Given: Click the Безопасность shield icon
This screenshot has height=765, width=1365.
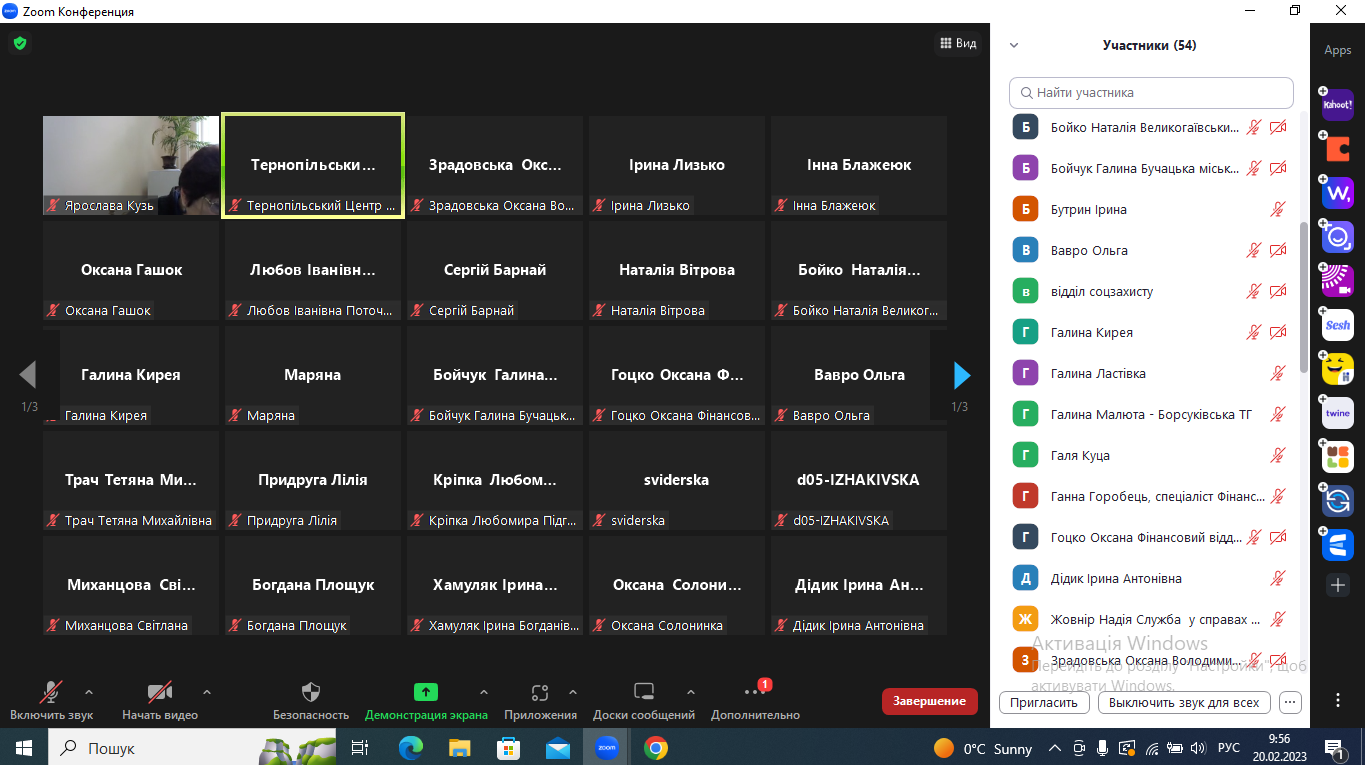Looking at the screenshot, I should (311, 692).
